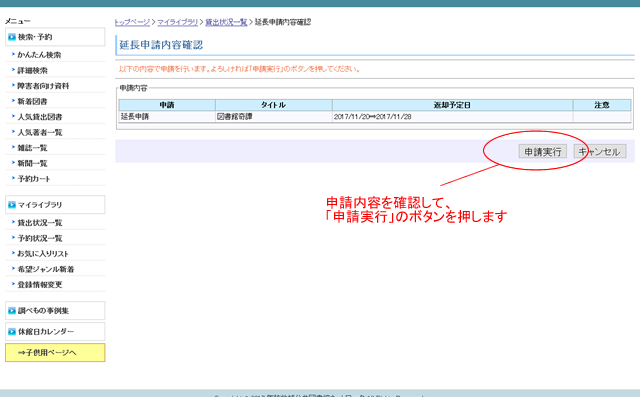Open かんたん検索 in the sidebar
640x397 pixels.
click(39, 55)
